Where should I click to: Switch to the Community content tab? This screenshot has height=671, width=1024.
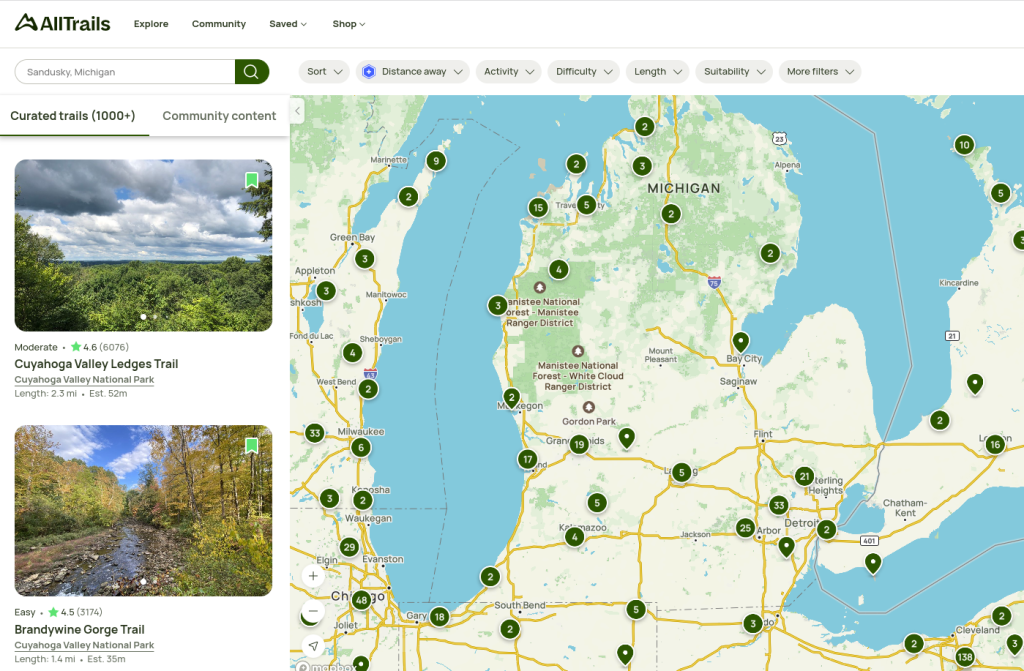point(219,116)
